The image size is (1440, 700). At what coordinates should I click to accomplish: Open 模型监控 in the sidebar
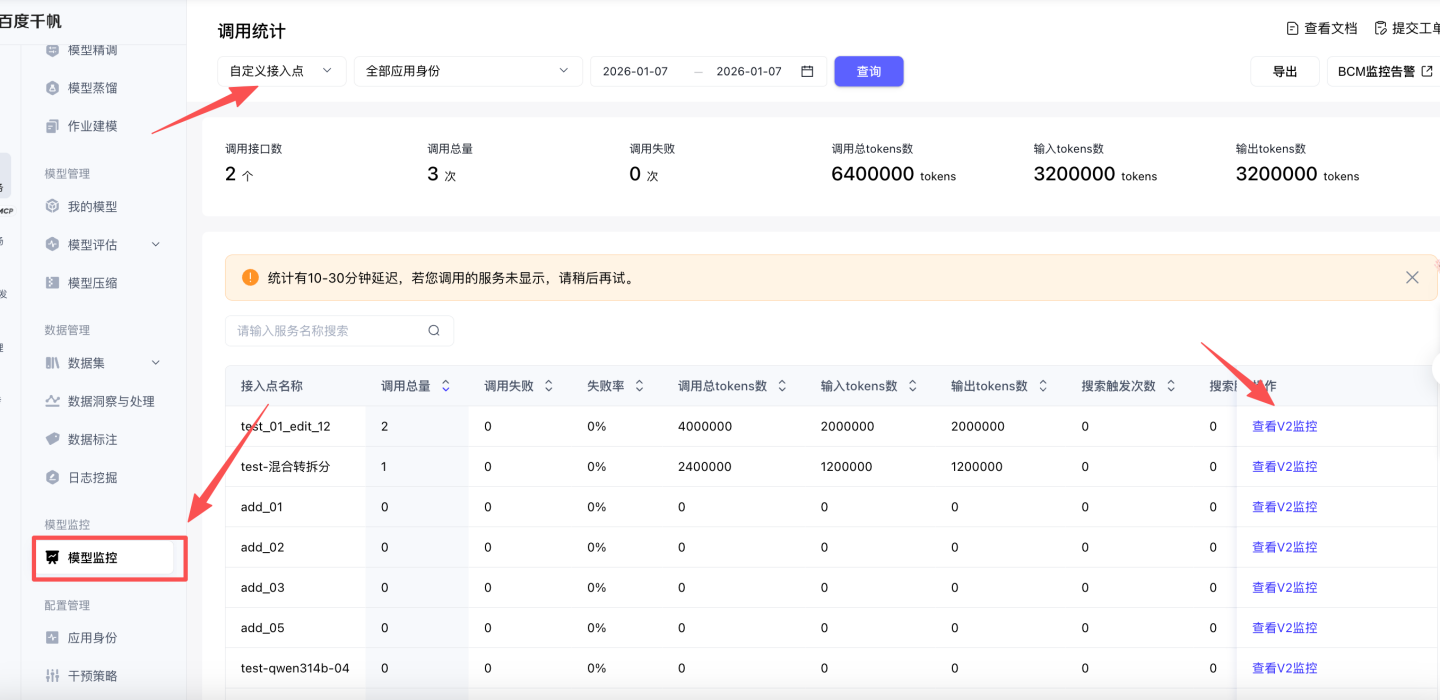pos(92,558)
